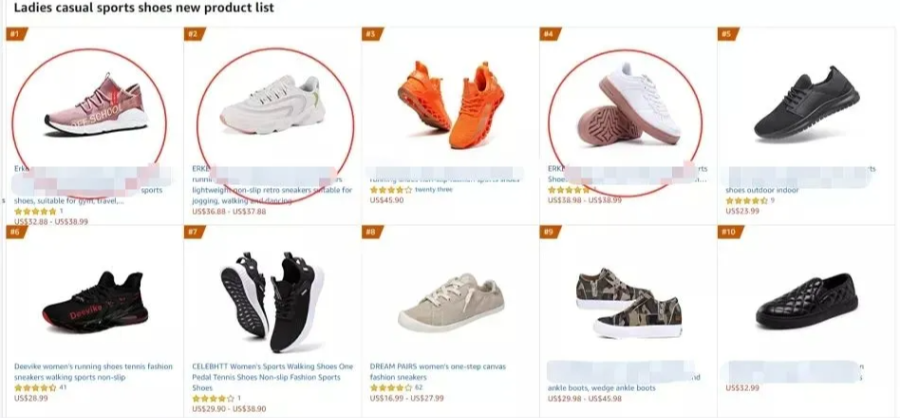Click the #5 rank badge
900x418 pixels.
click(726, 34)
